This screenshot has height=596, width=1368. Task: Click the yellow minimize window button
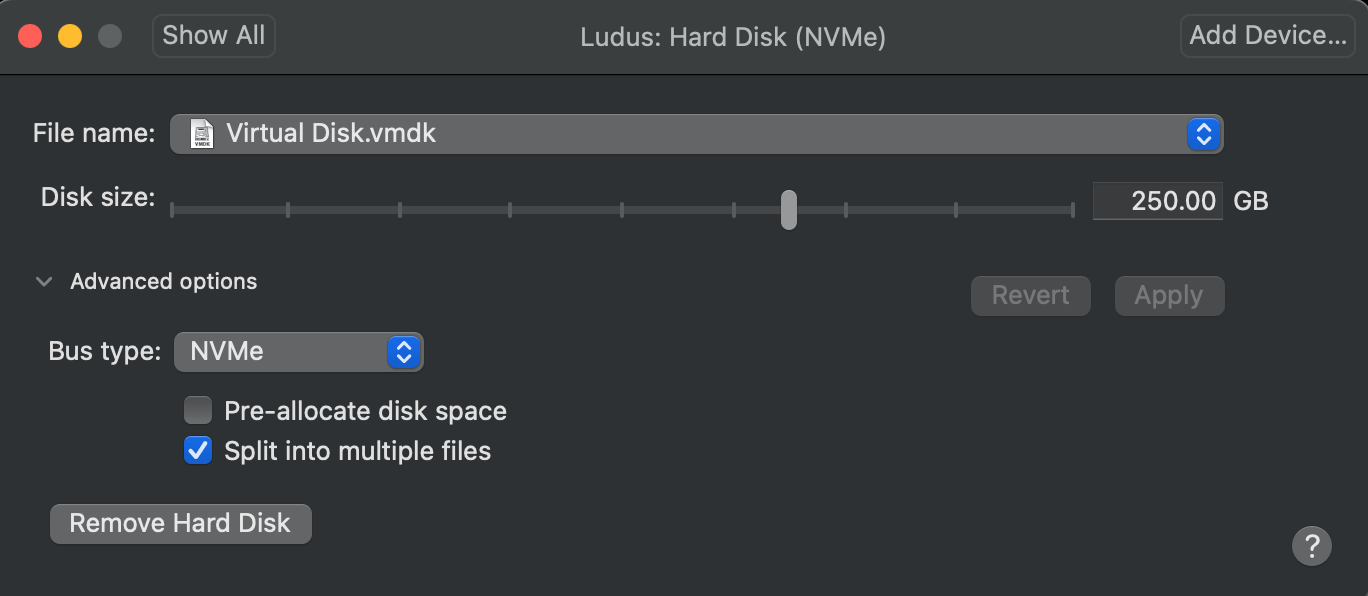click(x=70, y=36)
